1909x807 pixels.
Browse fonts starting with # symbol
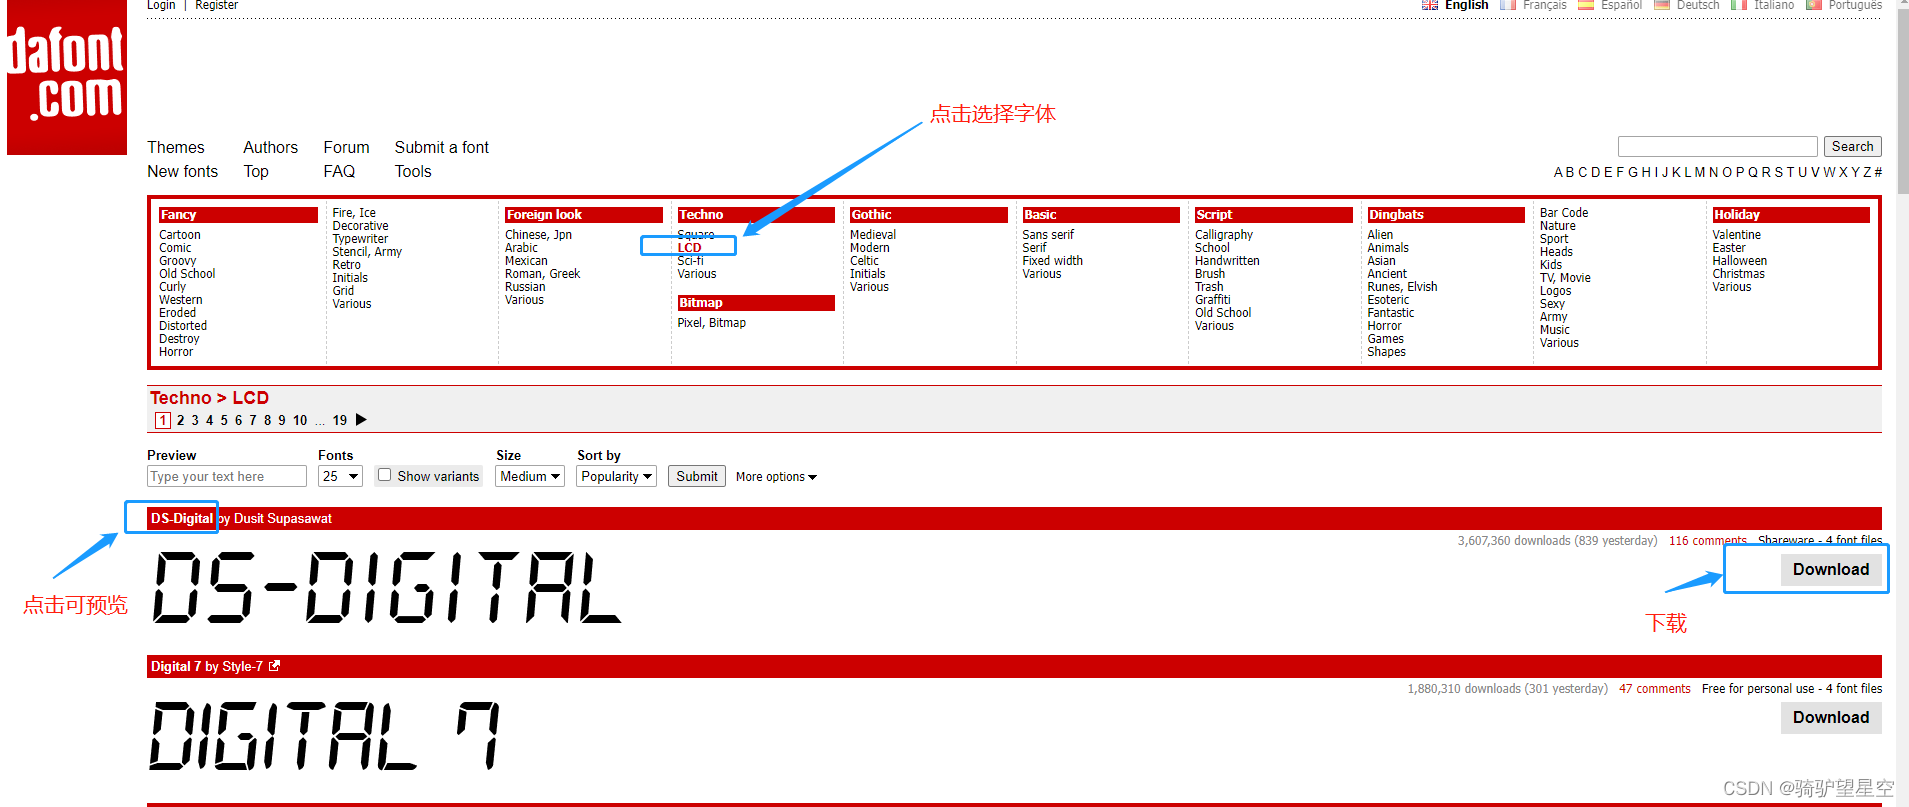pyautogui.click(x=1877, y=172)
